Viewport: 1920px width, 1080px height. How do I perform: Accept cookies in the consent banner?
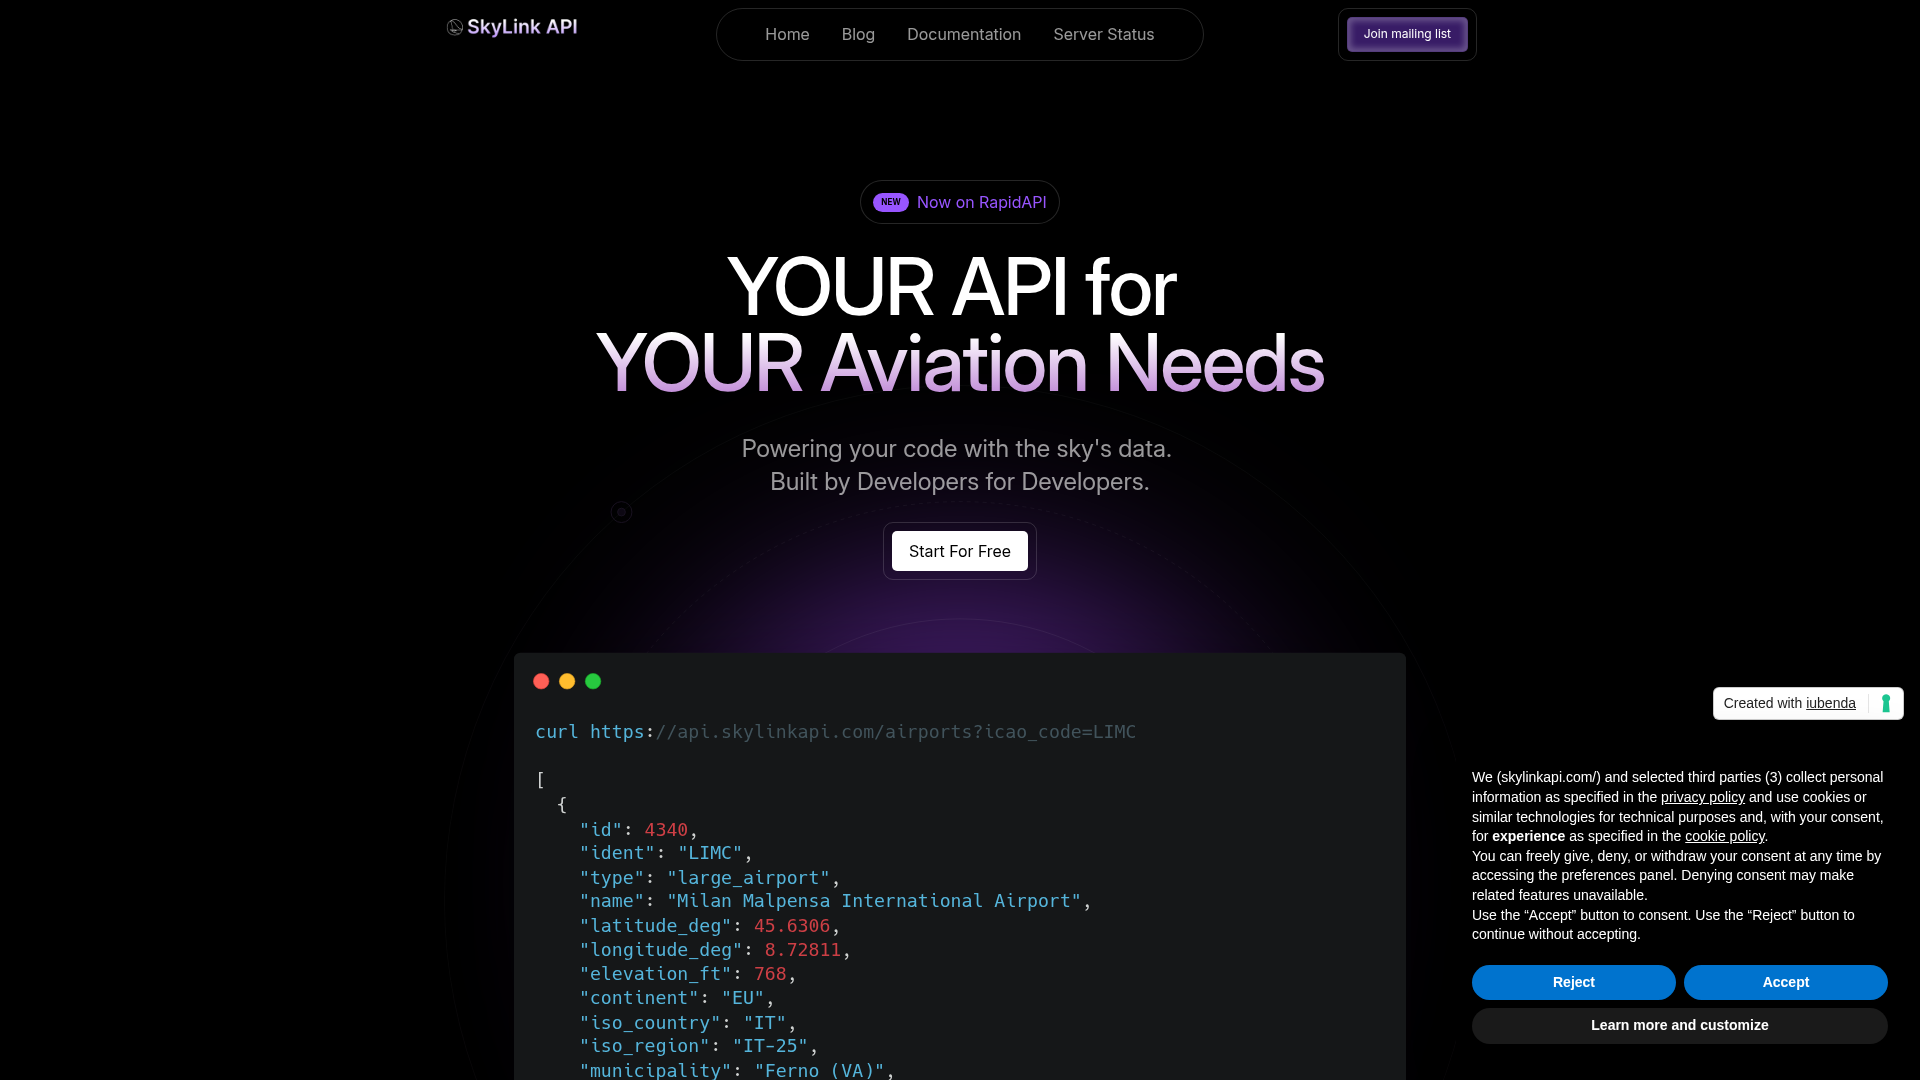click(x=1785, y=982)
